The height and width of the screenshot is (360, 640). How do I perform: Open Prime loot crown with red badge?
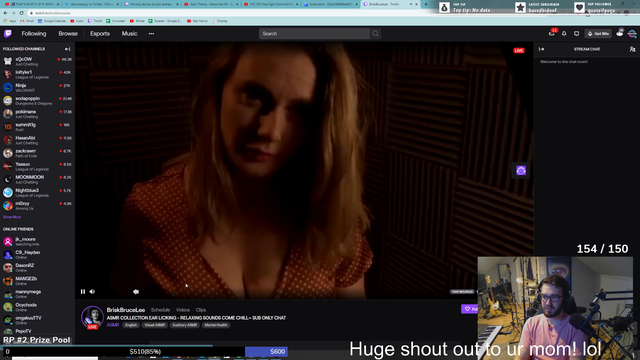pyautogui.click(x=552, y=33)
